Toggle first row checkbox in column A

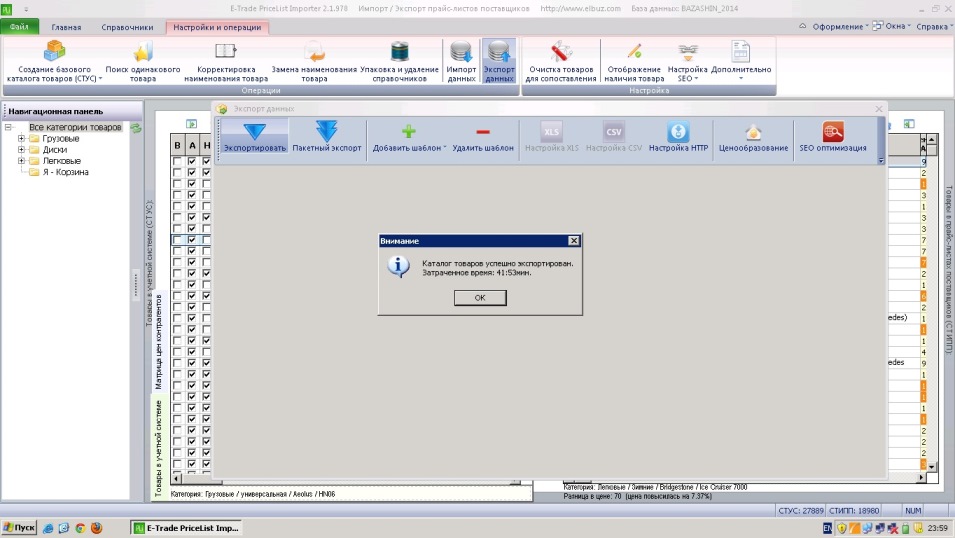pyautogui.click(x=192, y=161)
